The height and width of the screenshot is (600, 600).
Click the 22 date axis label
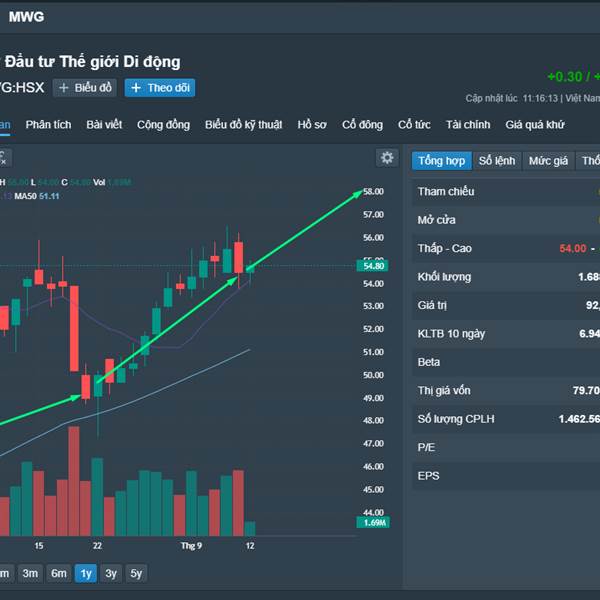click(97, 546)
